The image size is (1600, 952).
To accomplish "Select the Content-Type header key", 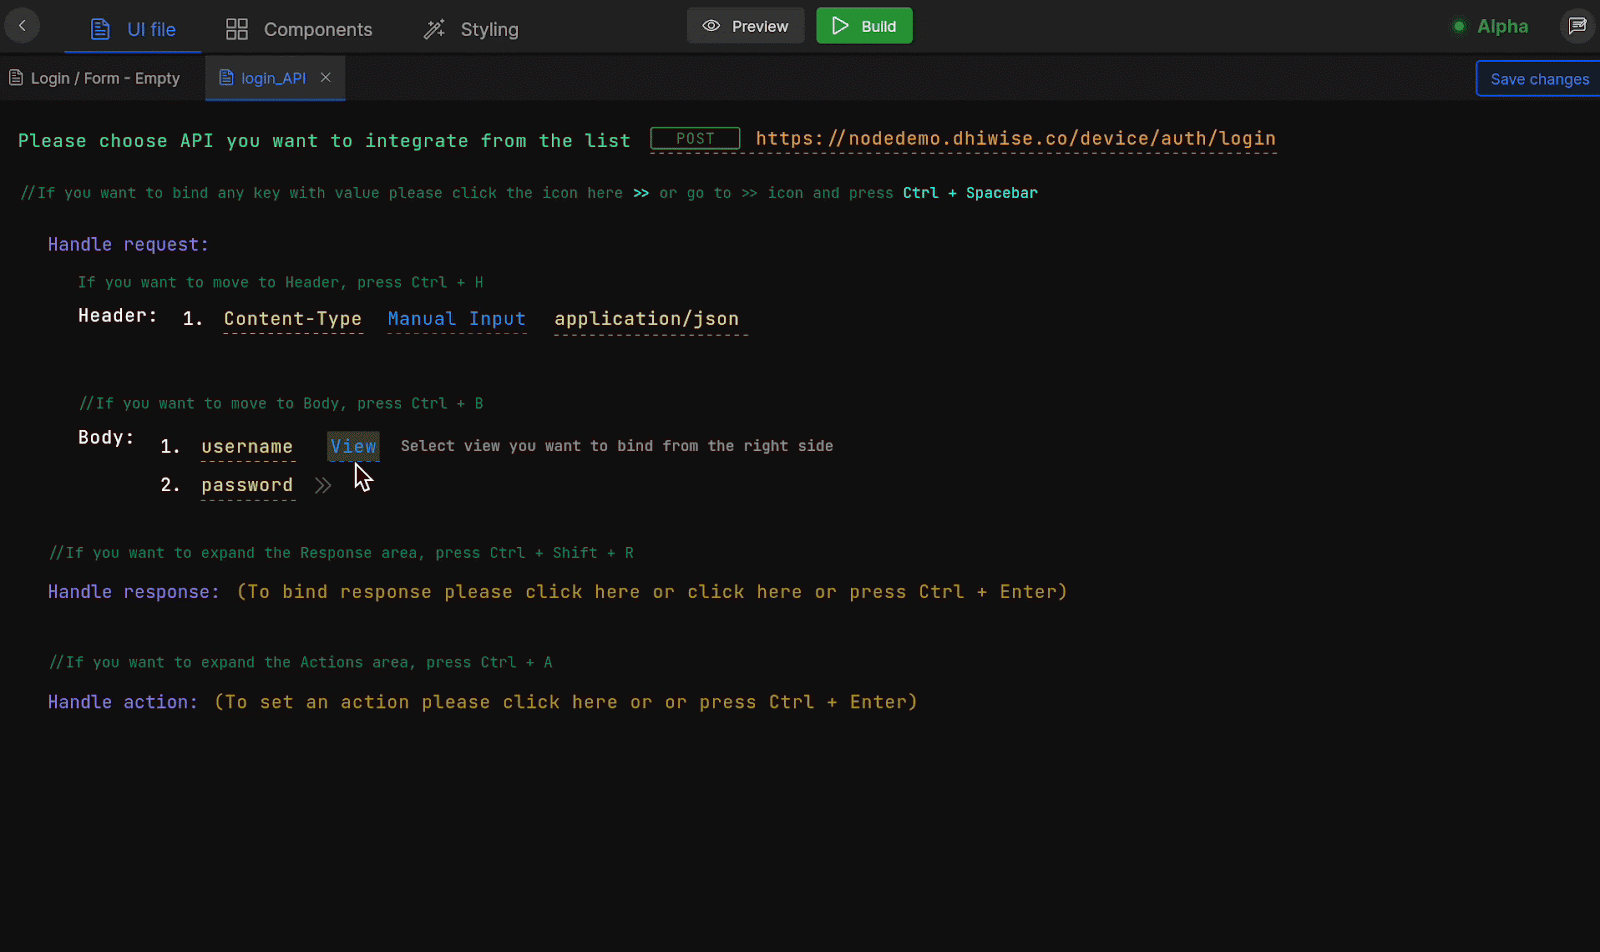I will point(292,319).
